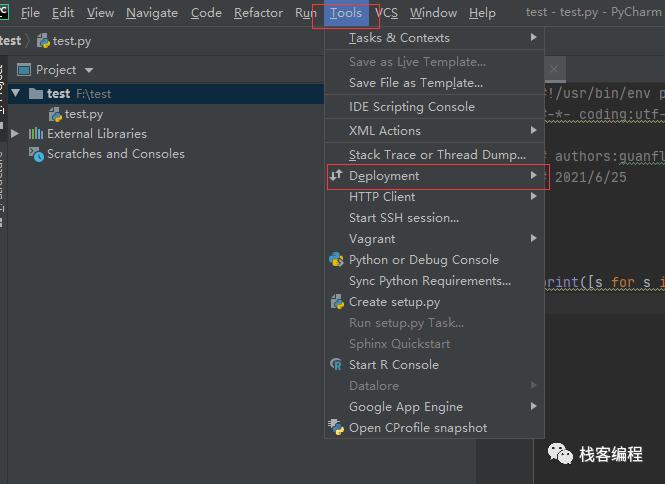
Task: Choose Create setup.py
Action: click(434, 302)
